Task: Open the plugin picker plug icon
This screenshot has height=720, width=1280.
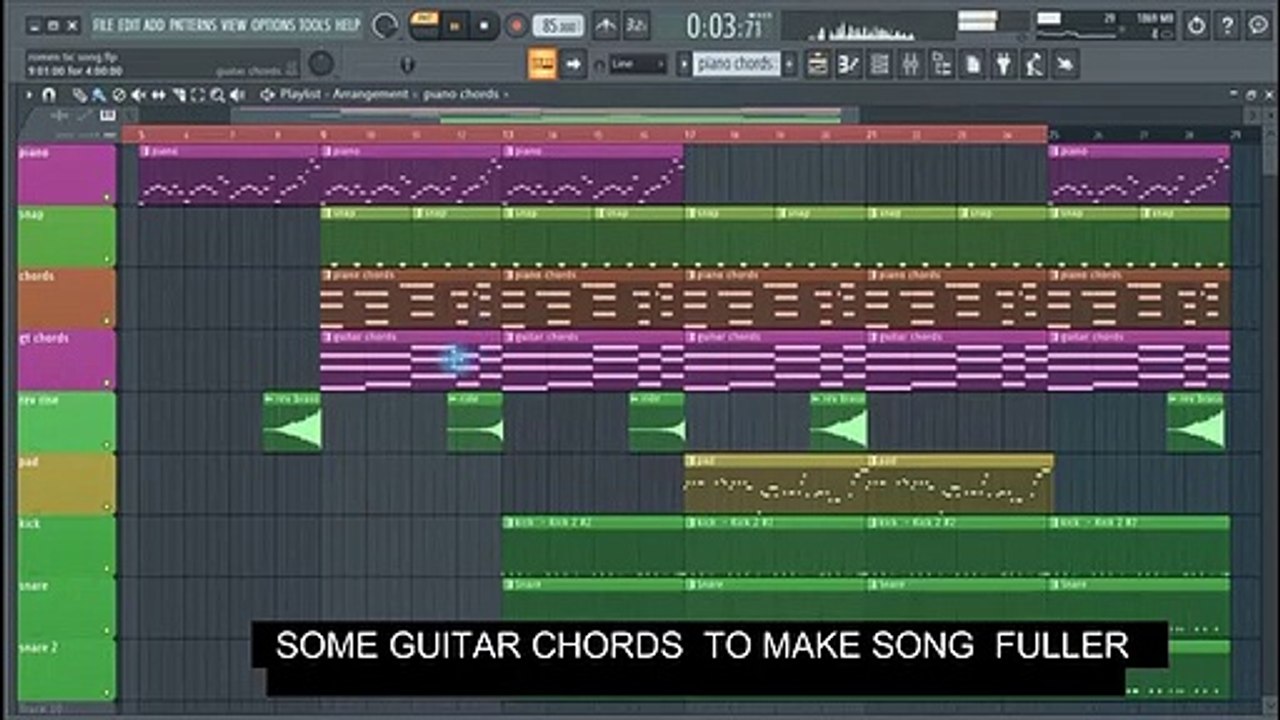Action: pyautogui.click(x=1004, y=64)
